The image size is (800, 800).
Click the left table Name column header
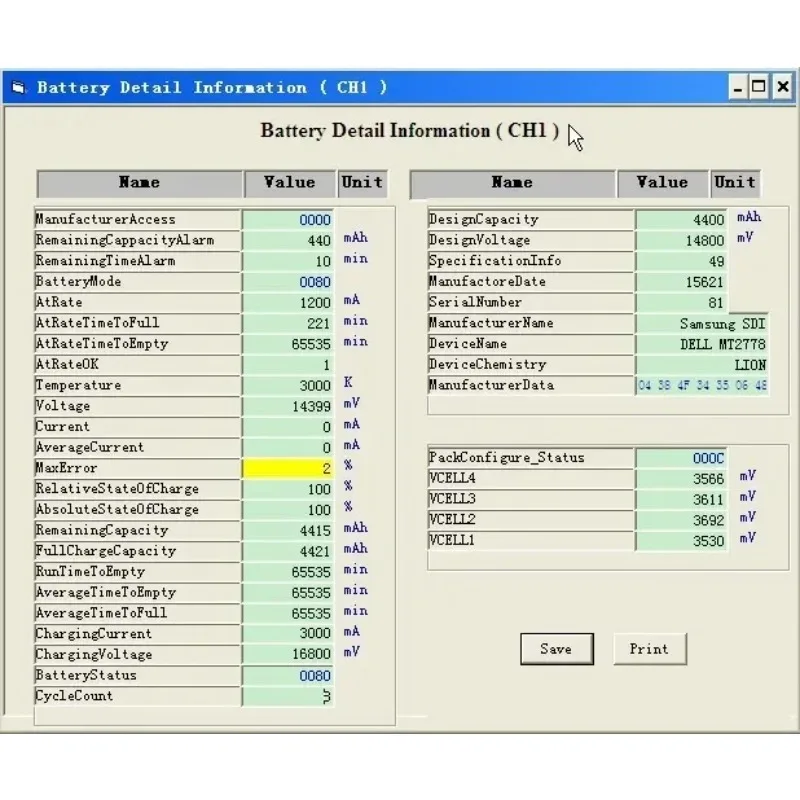click(140, 183)
